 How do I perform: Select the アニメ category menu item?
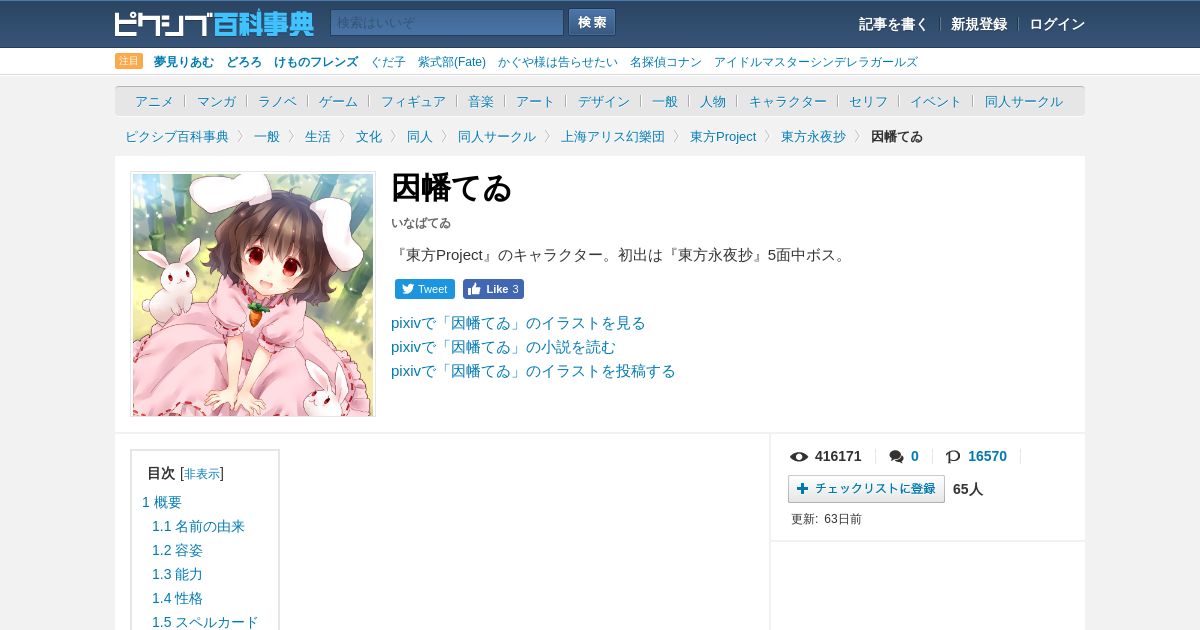tap(154, 101)
